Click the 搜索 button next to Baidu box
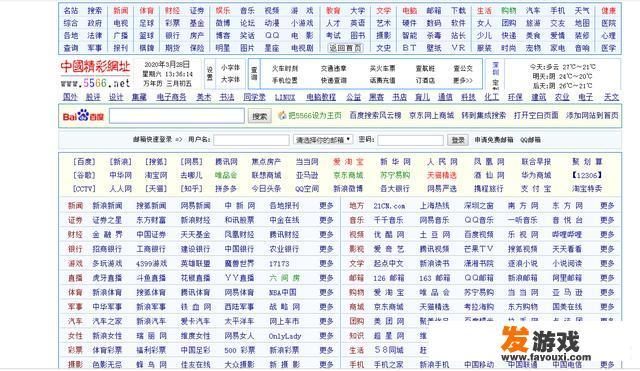The width and height of the screenshot is (640, 371). [259, 116]
